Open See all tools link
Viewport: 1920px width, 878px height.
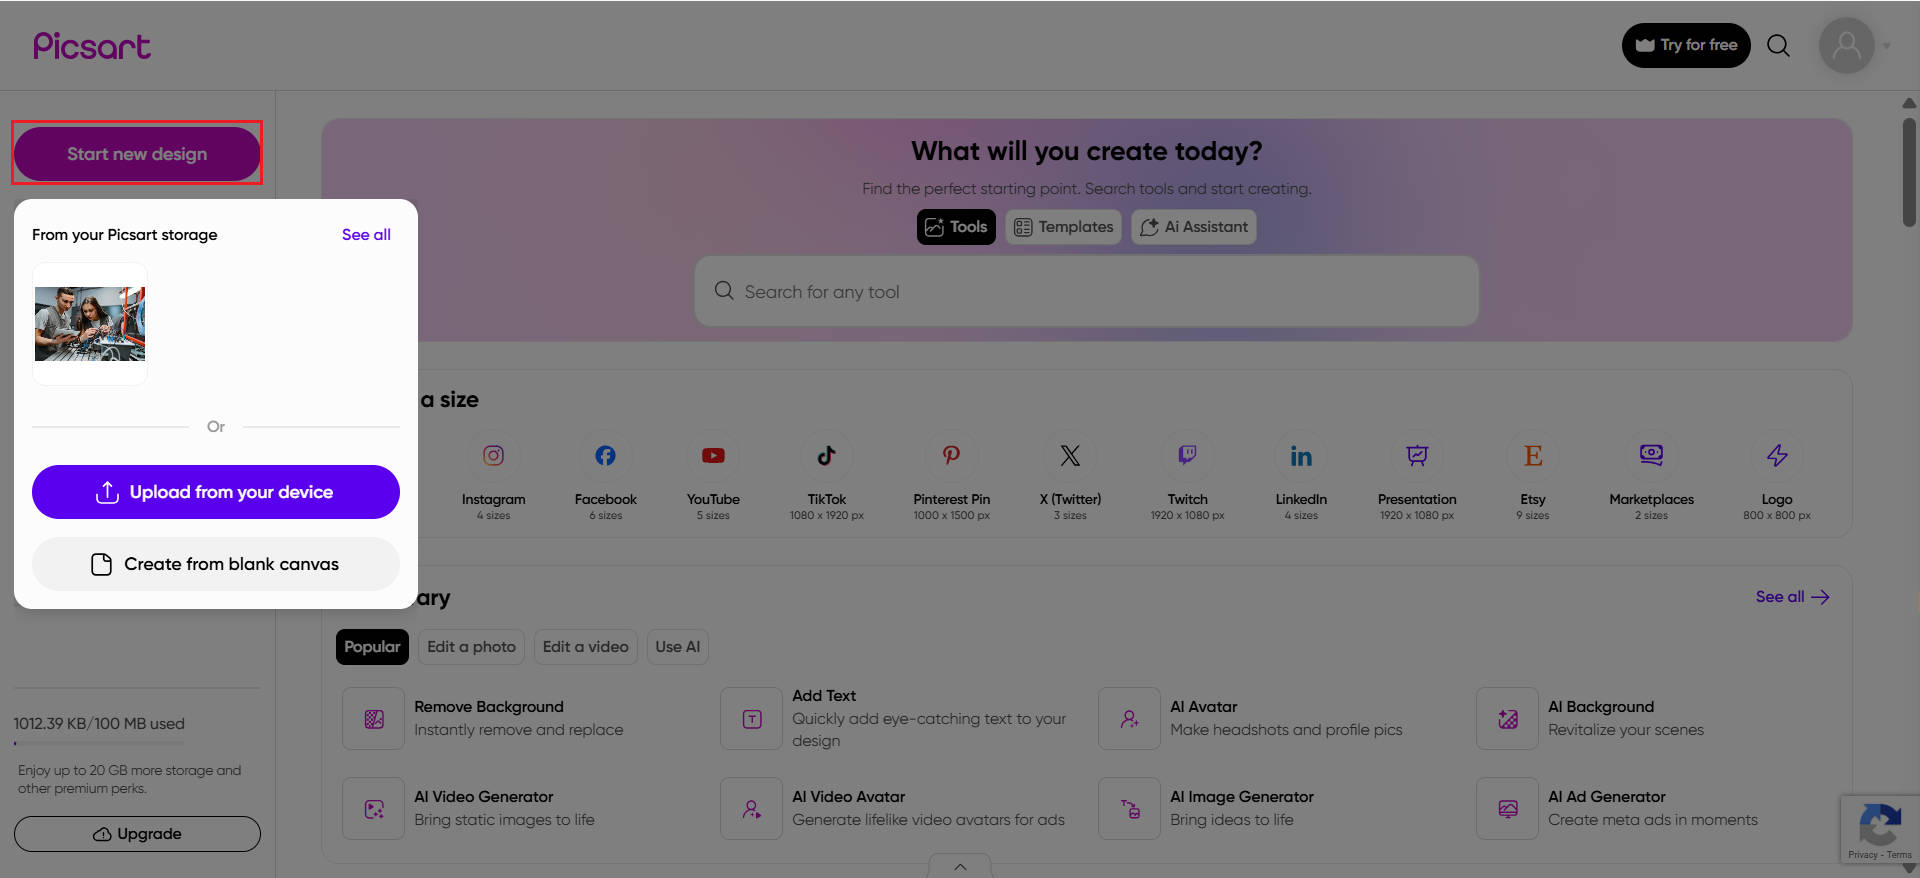point(1792,597)
